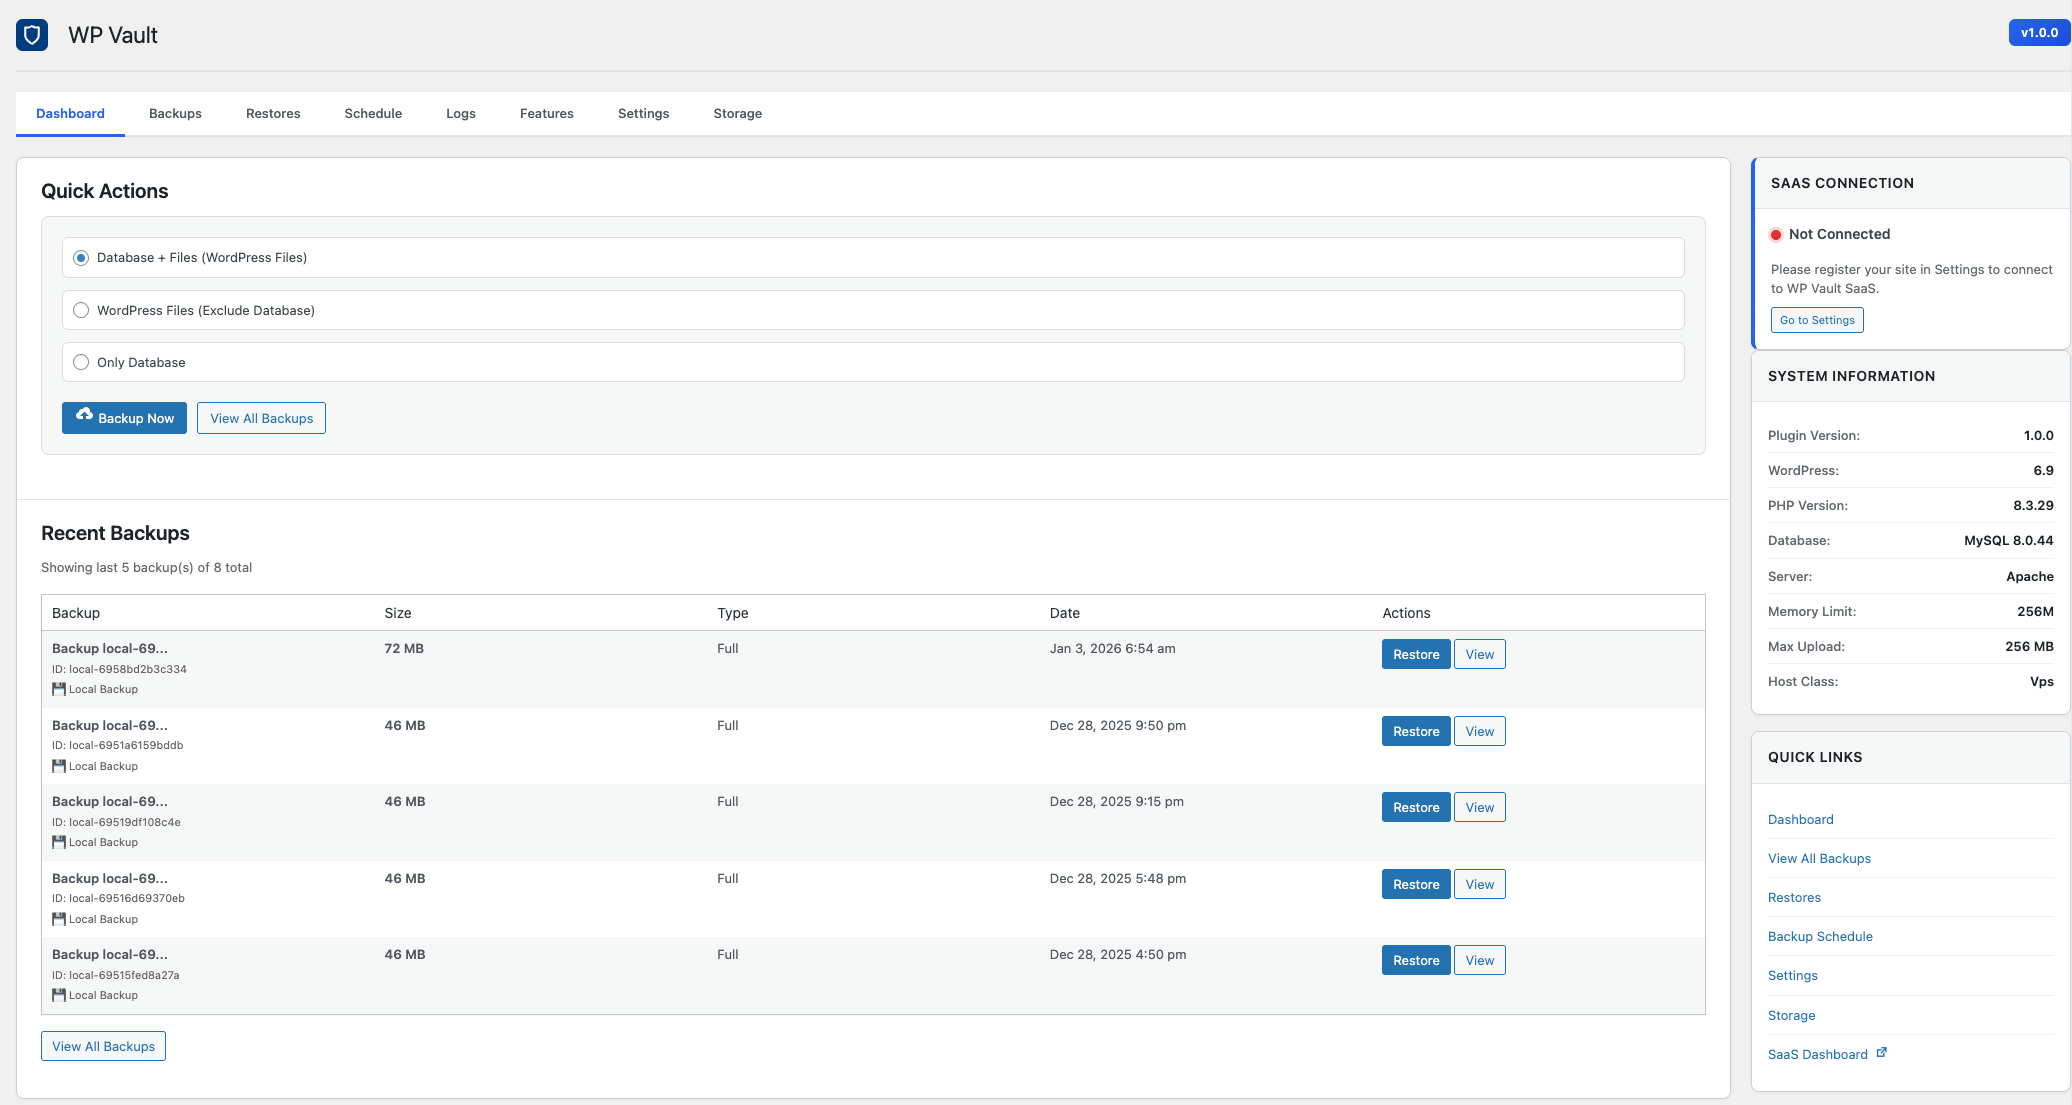This screenshot has height=1105, width=2072.
Task: Open the Backup Schedule quick link
Action: click(x=1820, y=936)
